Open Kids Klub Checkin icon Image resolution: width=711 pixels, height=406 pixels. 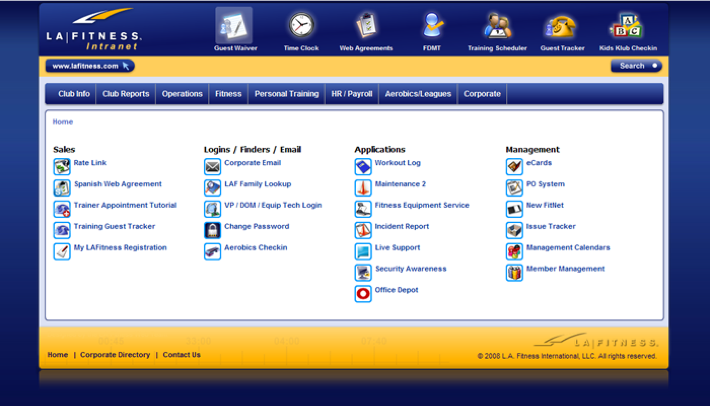pyautogui.click(x=627, y=25)
